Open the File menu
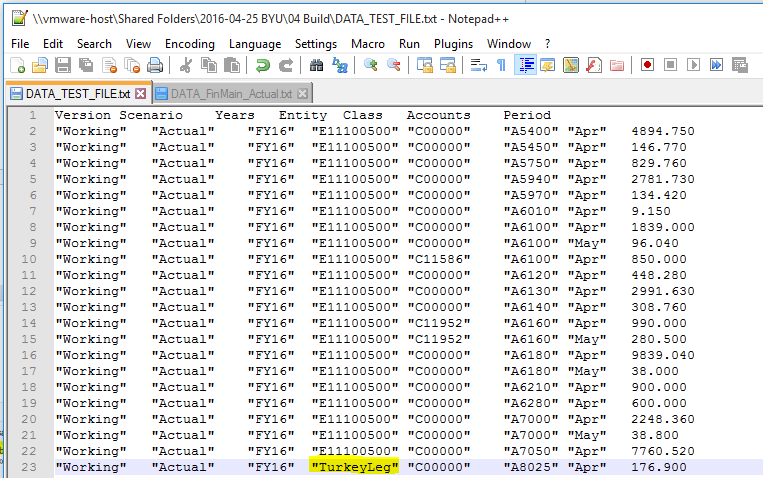 coord(20,44)
